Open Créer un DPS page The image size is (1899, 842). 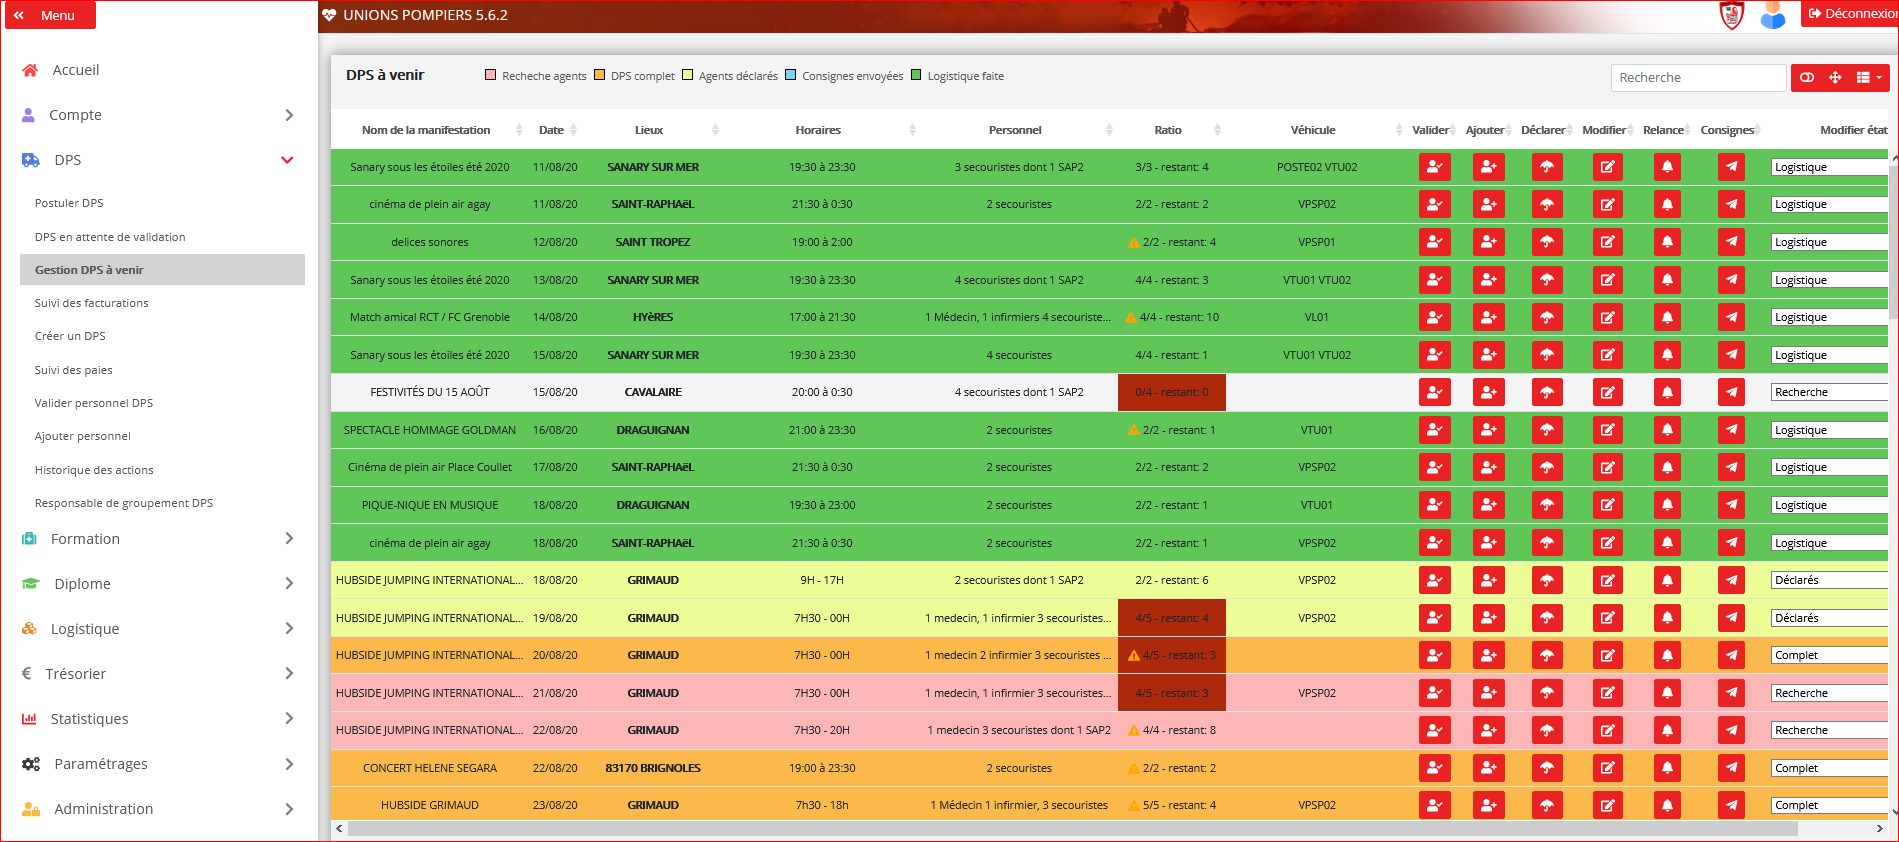click(x=70, y=336)
